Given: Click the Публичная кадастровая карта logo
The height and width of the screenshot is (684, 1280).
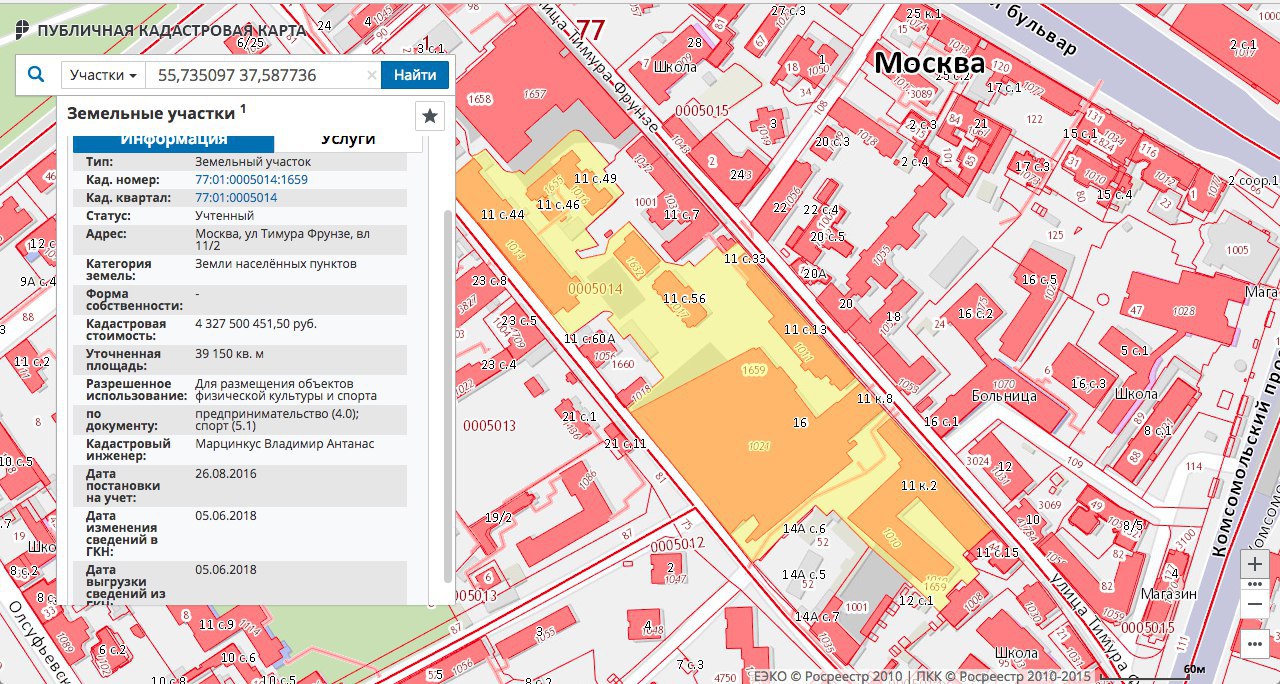Looking at the screenshot, I should (x=161, y=29).
